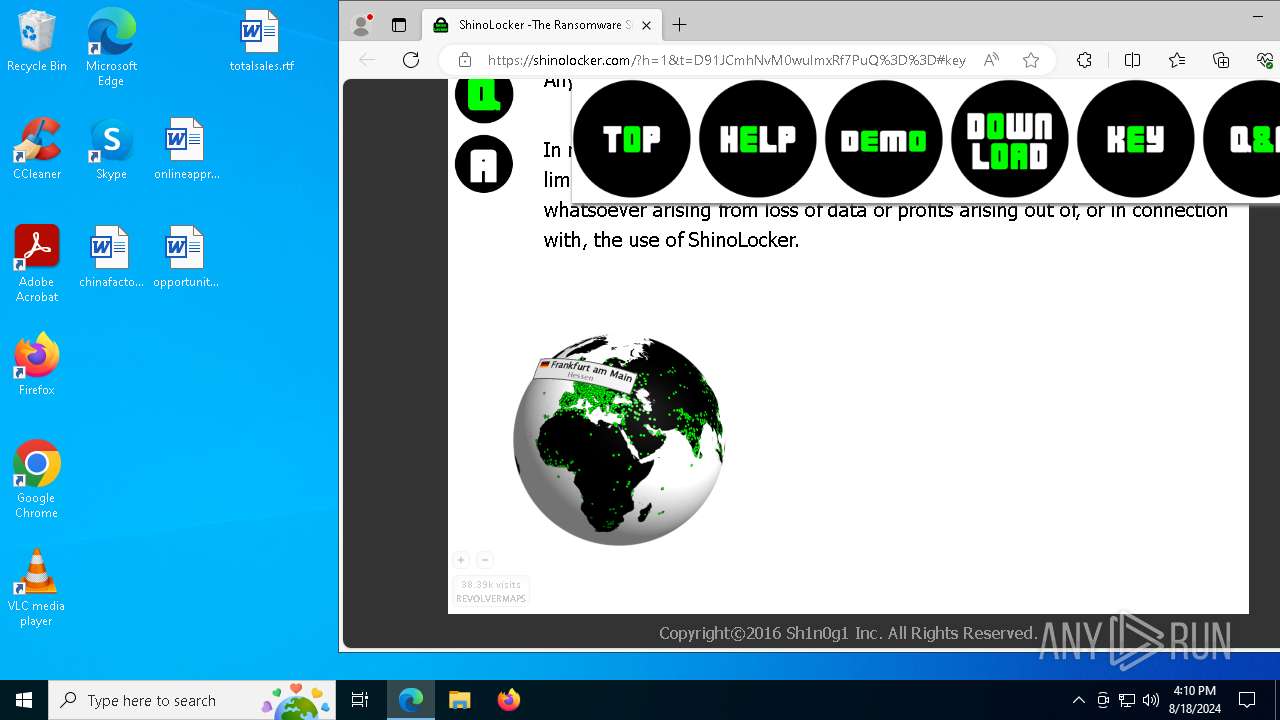Toggle Read aloud in address bar
1280x720 pixels.
point(991,60)
